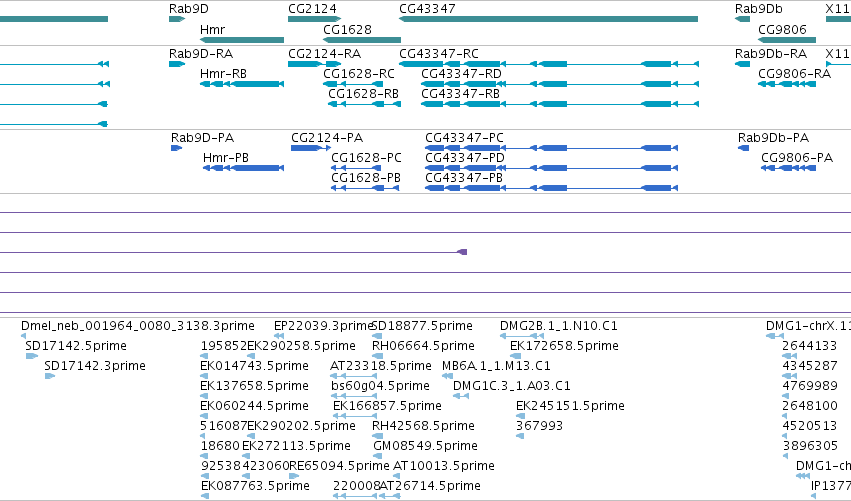Click the Rab9Db gene label
This screenshot has width=851, height=501.
point(758,9)
